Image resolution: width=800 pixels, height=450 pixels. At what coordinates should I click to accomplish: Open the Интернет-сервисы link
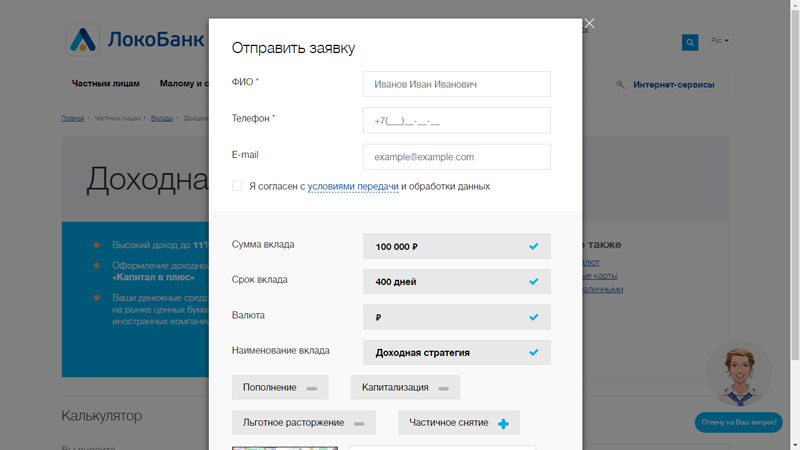point(673,85)
